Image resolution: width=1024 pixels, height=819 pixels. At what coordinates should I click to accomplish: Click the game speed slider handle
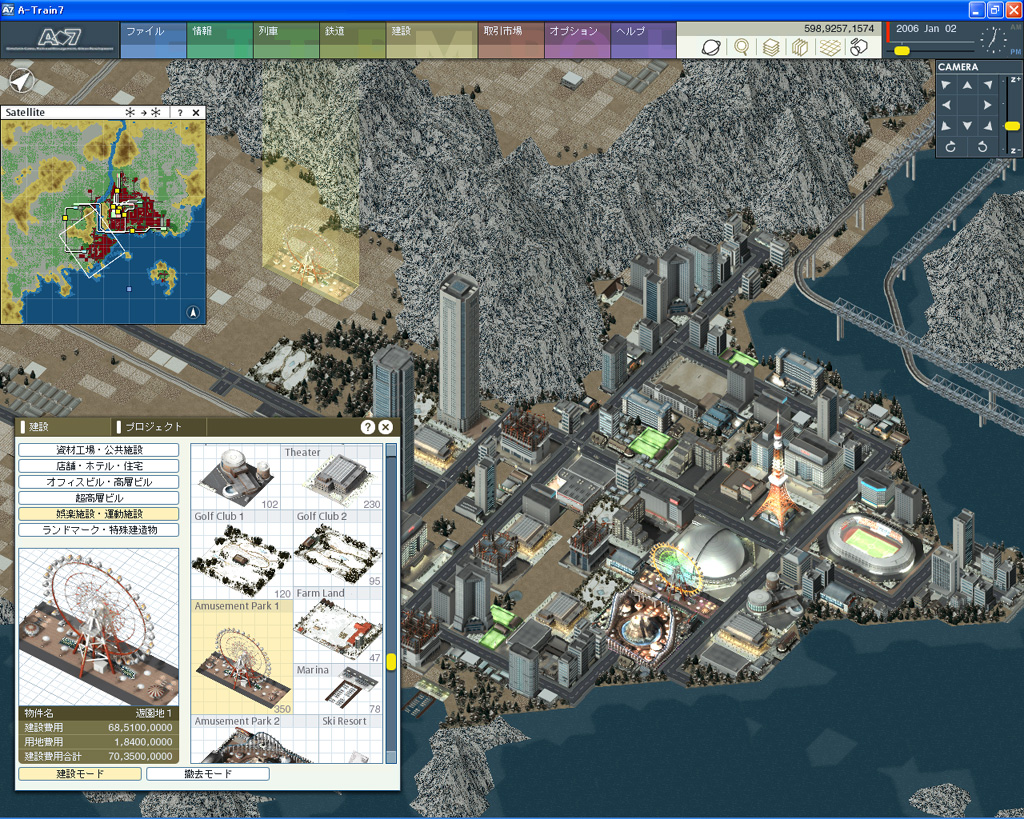[902, 50]
